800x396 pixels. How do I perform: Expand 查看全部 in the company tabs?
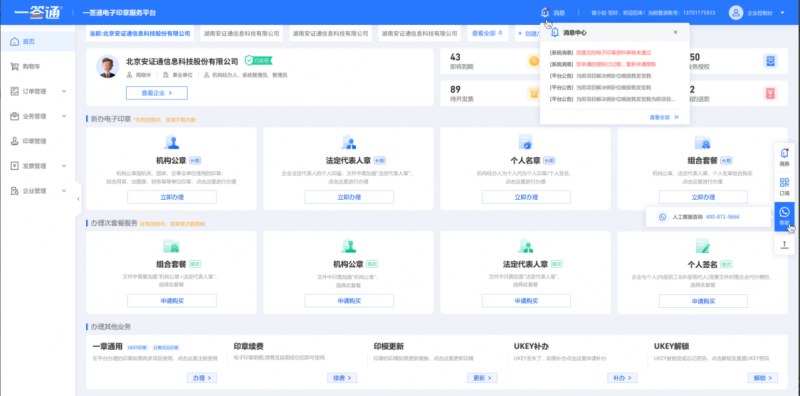pyautogui.click(x=487, y=33)
